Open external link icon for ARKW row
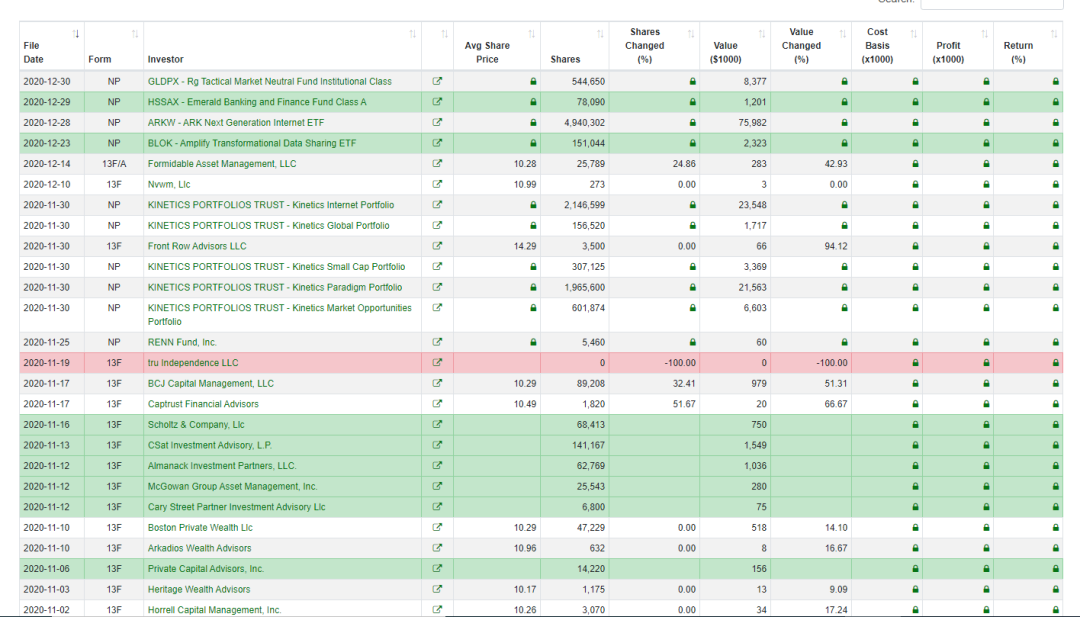The height and width of the screenshot is (617, 1080). click(x=437, y=123)
